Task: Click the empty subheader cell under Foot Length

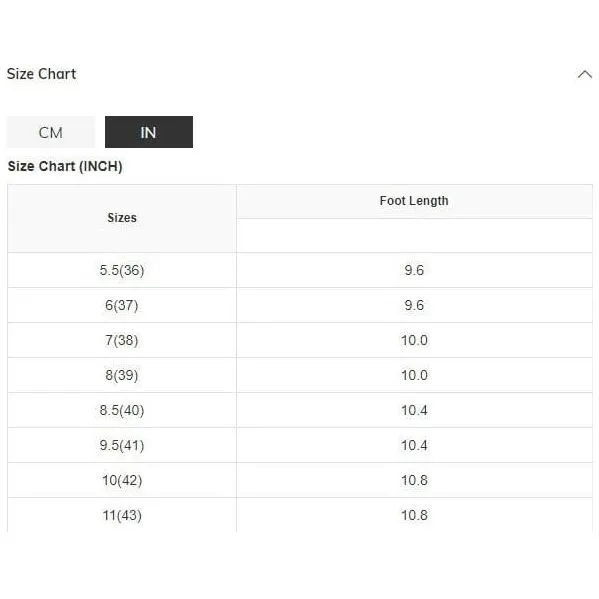Action: [414, 236]
